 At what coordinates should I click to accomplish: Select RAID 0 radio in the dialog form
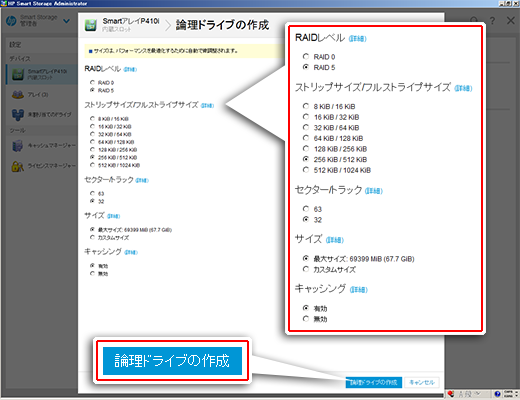[x=92, y=82]
